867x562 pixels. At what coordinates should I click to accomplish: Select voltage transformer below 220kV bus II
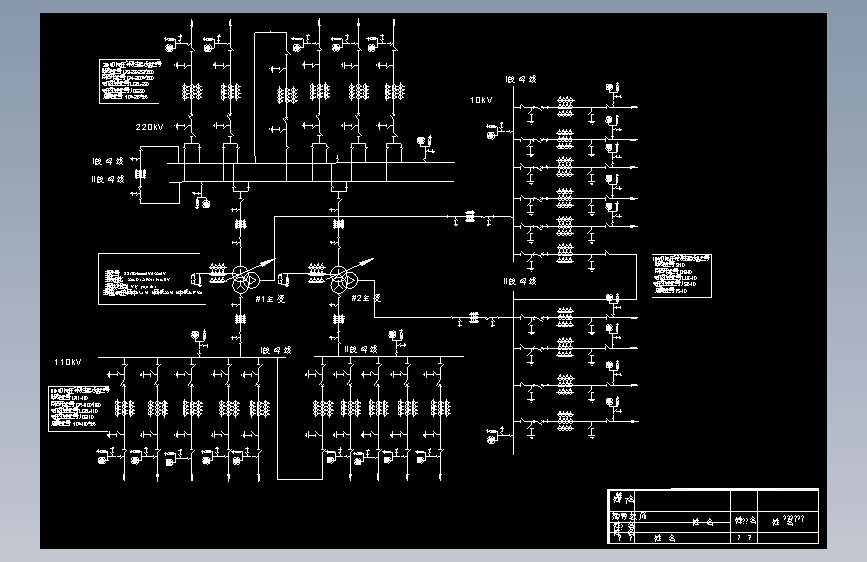point(201,199)
